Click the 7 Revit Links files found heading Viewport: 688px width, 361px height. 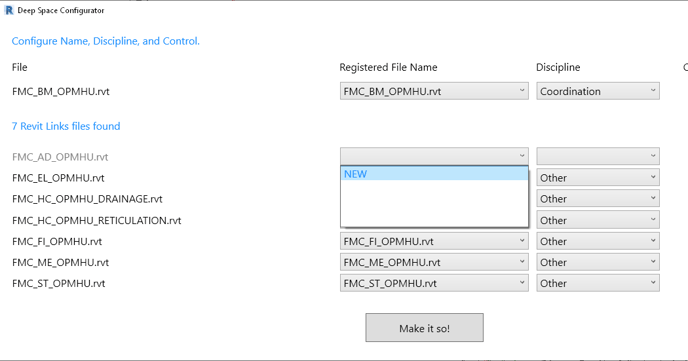[x=66, y=126]
